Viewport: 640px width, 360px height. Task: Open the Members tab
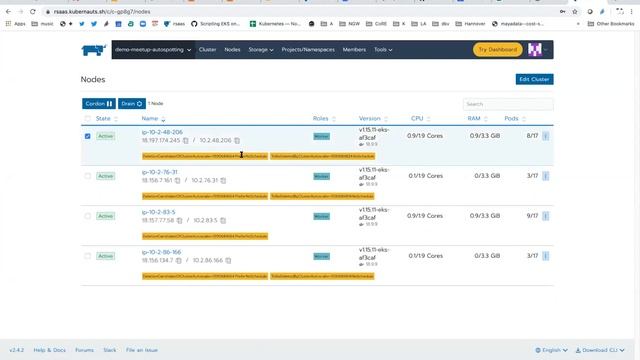point(354,50)
